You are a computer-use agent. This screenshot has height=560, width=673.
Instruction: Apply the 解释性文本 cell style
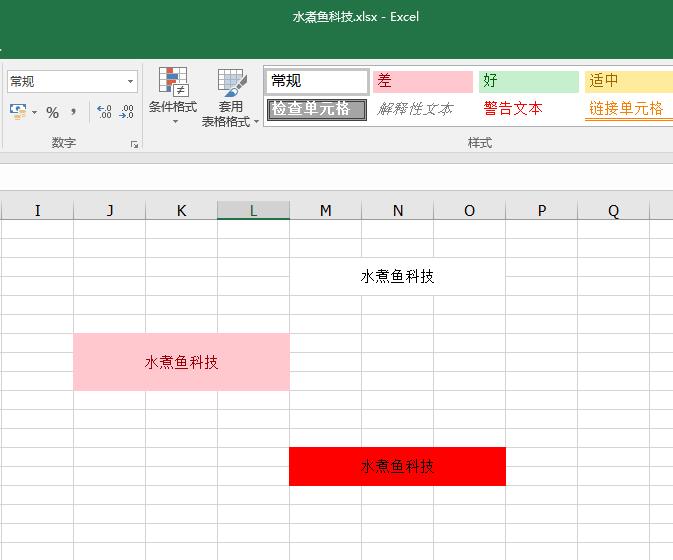pos(422,109)
